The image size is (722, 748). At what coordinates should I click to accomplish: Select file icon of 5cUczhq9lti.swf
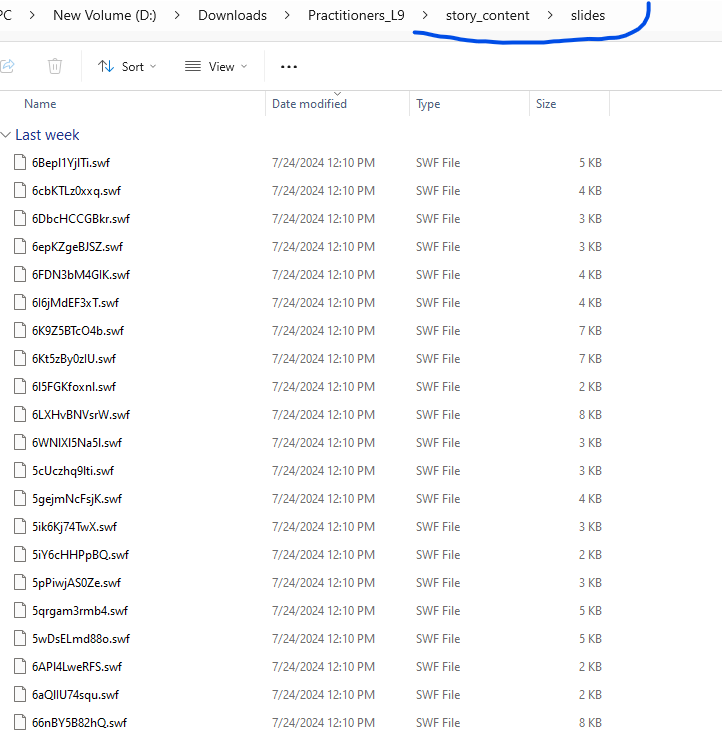pyautogui.click(x=20, y=471)
